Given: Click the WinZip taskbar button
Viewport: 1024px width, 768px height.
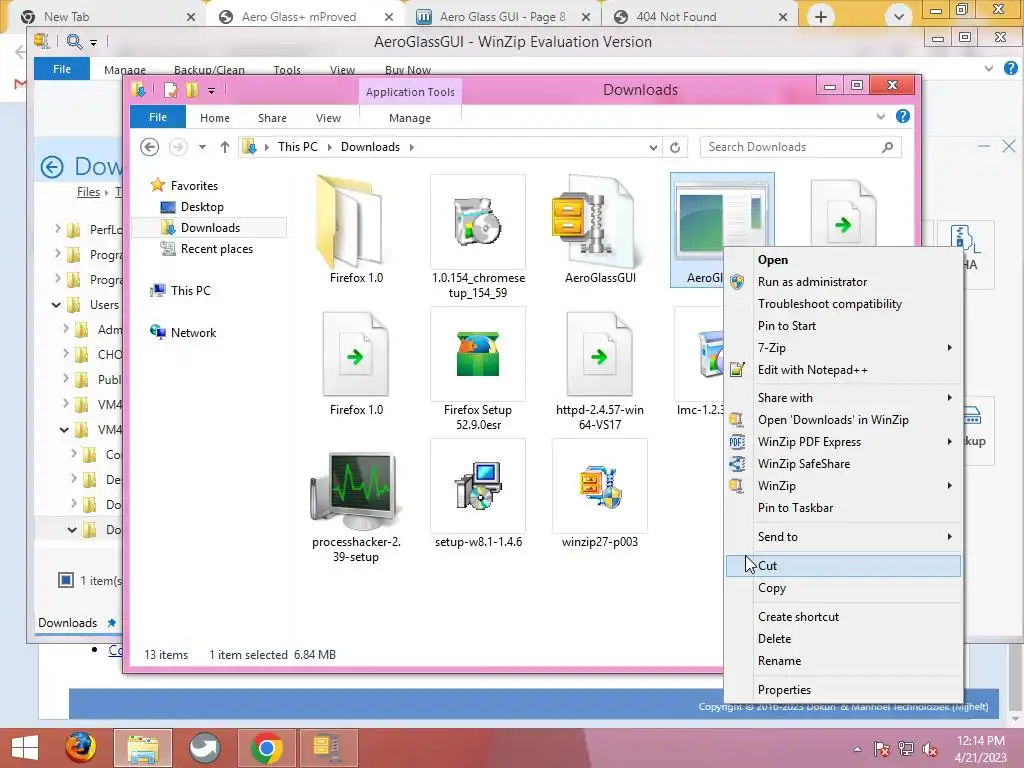Looking at the screenshot, I should [328, 748].
